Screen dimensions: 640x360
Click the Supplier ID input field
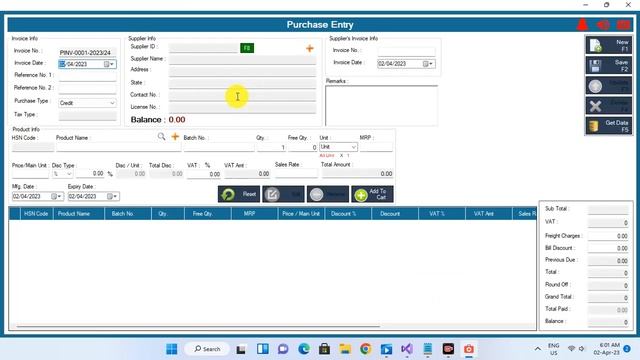[x=203, y=48]
